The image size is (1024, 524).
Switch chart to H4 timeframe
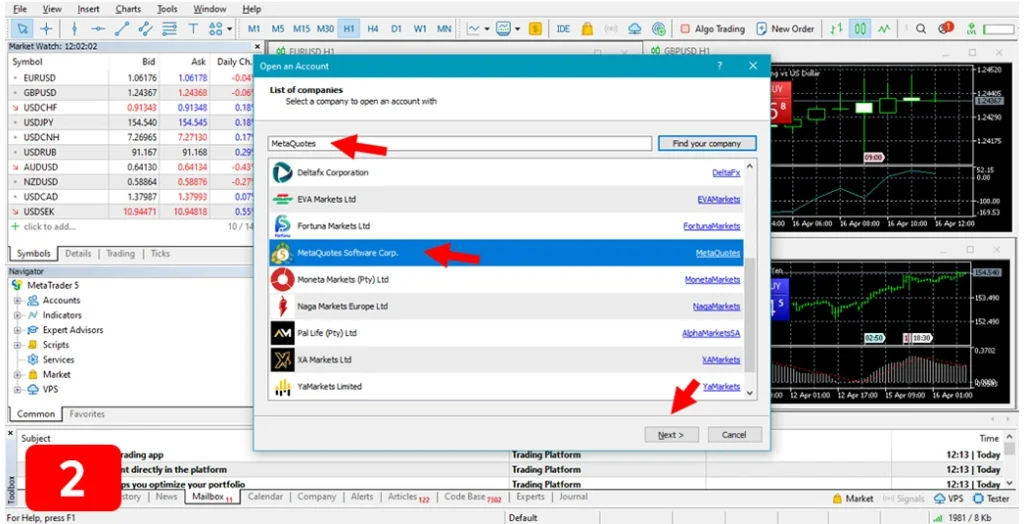372,29
